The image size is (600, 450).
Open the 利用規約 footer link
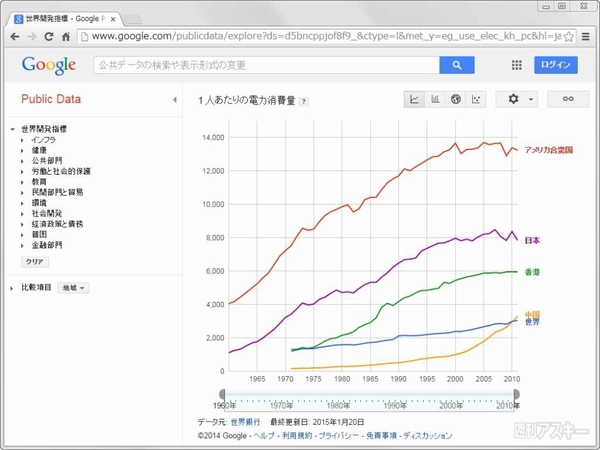297,435
